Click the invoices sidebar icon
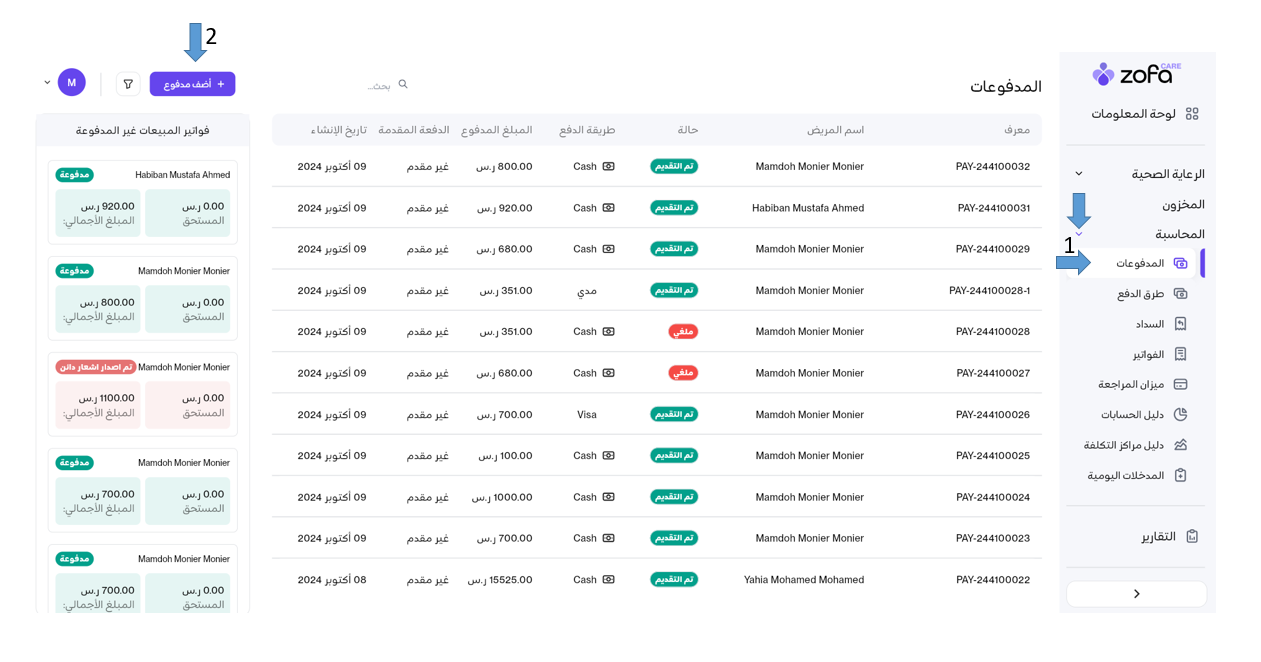Viewport: 1261px width, 662px height. coord(1180,354)
